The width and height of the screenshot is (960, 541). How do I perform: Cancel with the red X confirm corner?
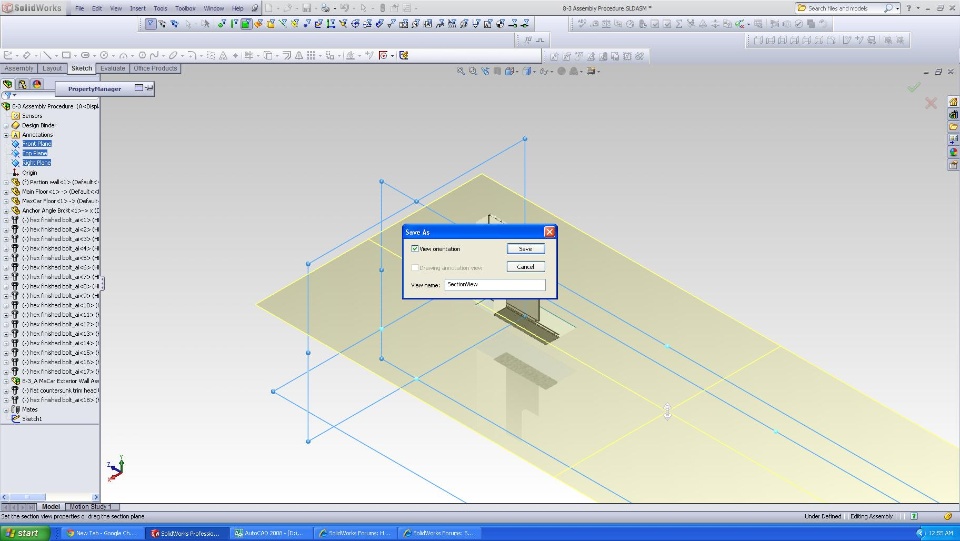pos(931,103)
